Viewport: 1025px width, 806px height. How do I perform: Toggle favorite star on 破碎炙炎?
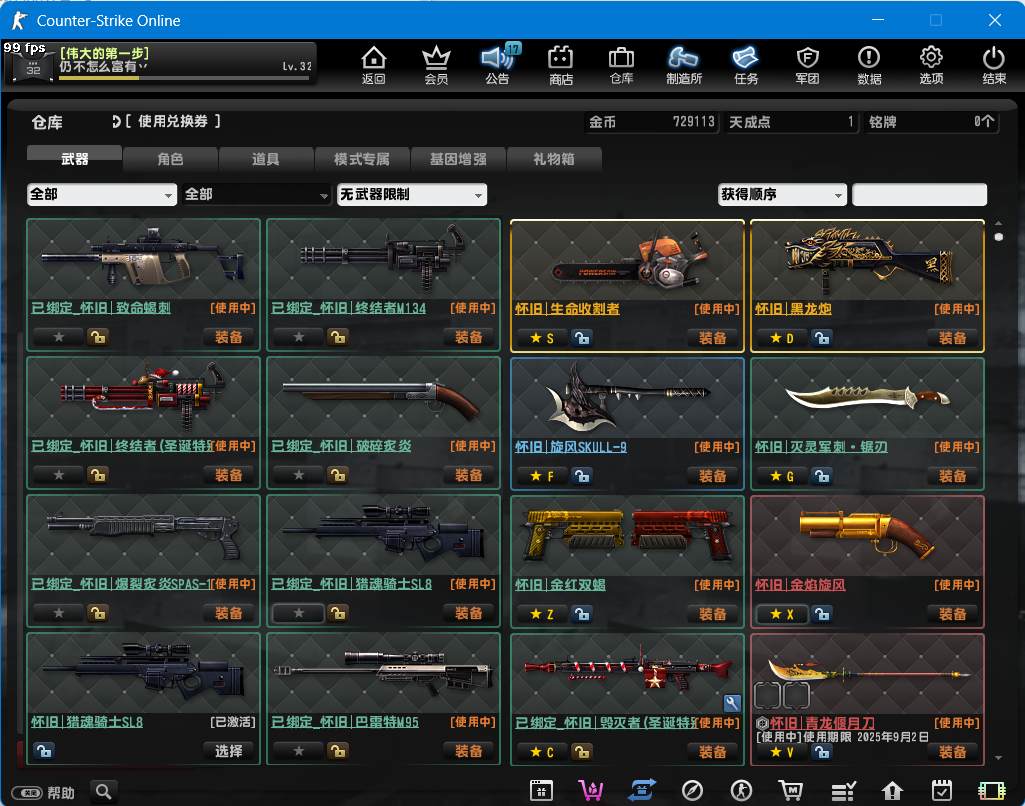tap(299, 475)
